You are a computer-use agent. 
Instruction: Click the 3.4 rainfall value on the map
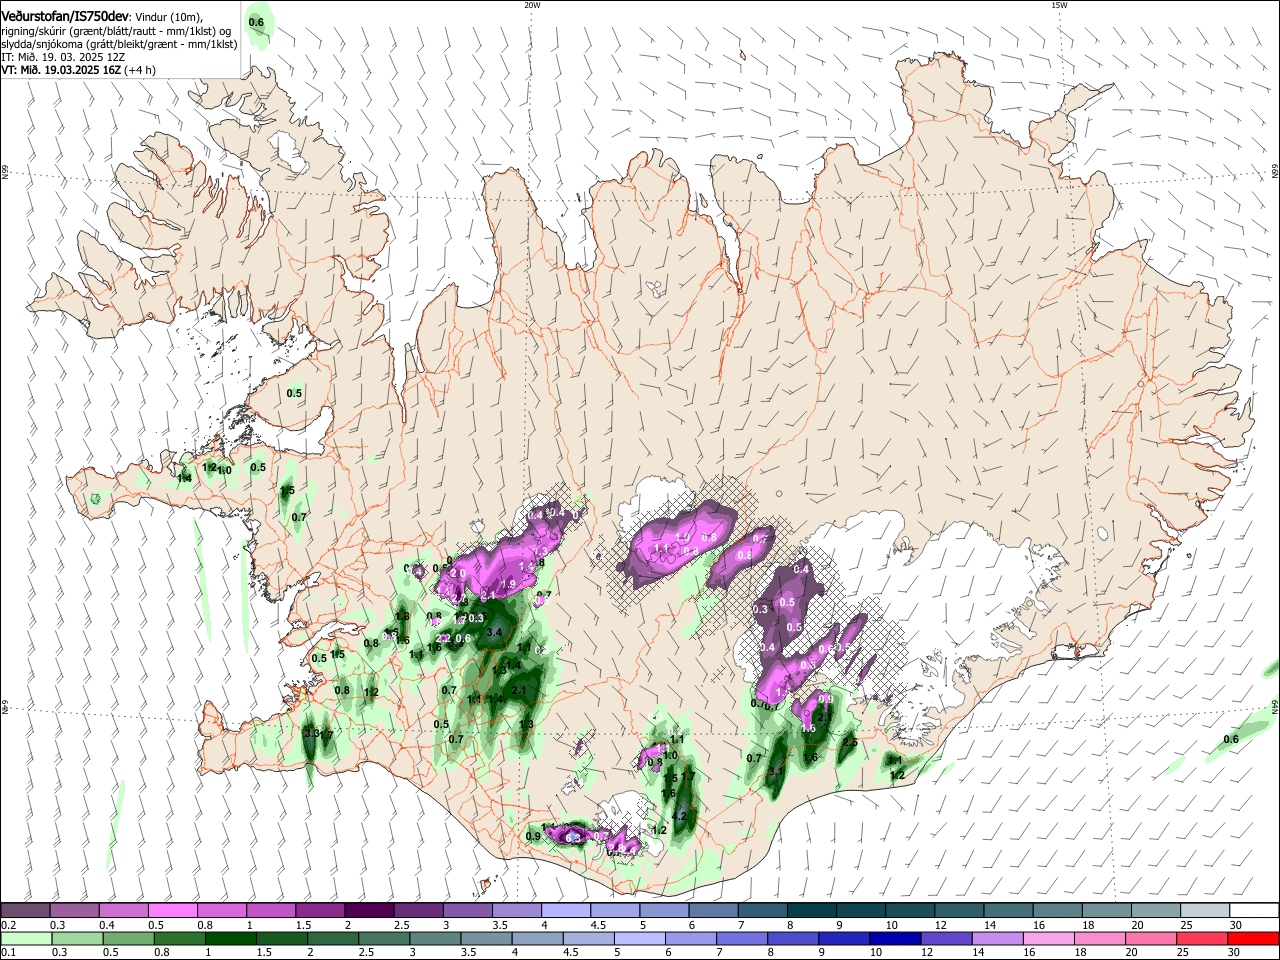coord(494,632)
